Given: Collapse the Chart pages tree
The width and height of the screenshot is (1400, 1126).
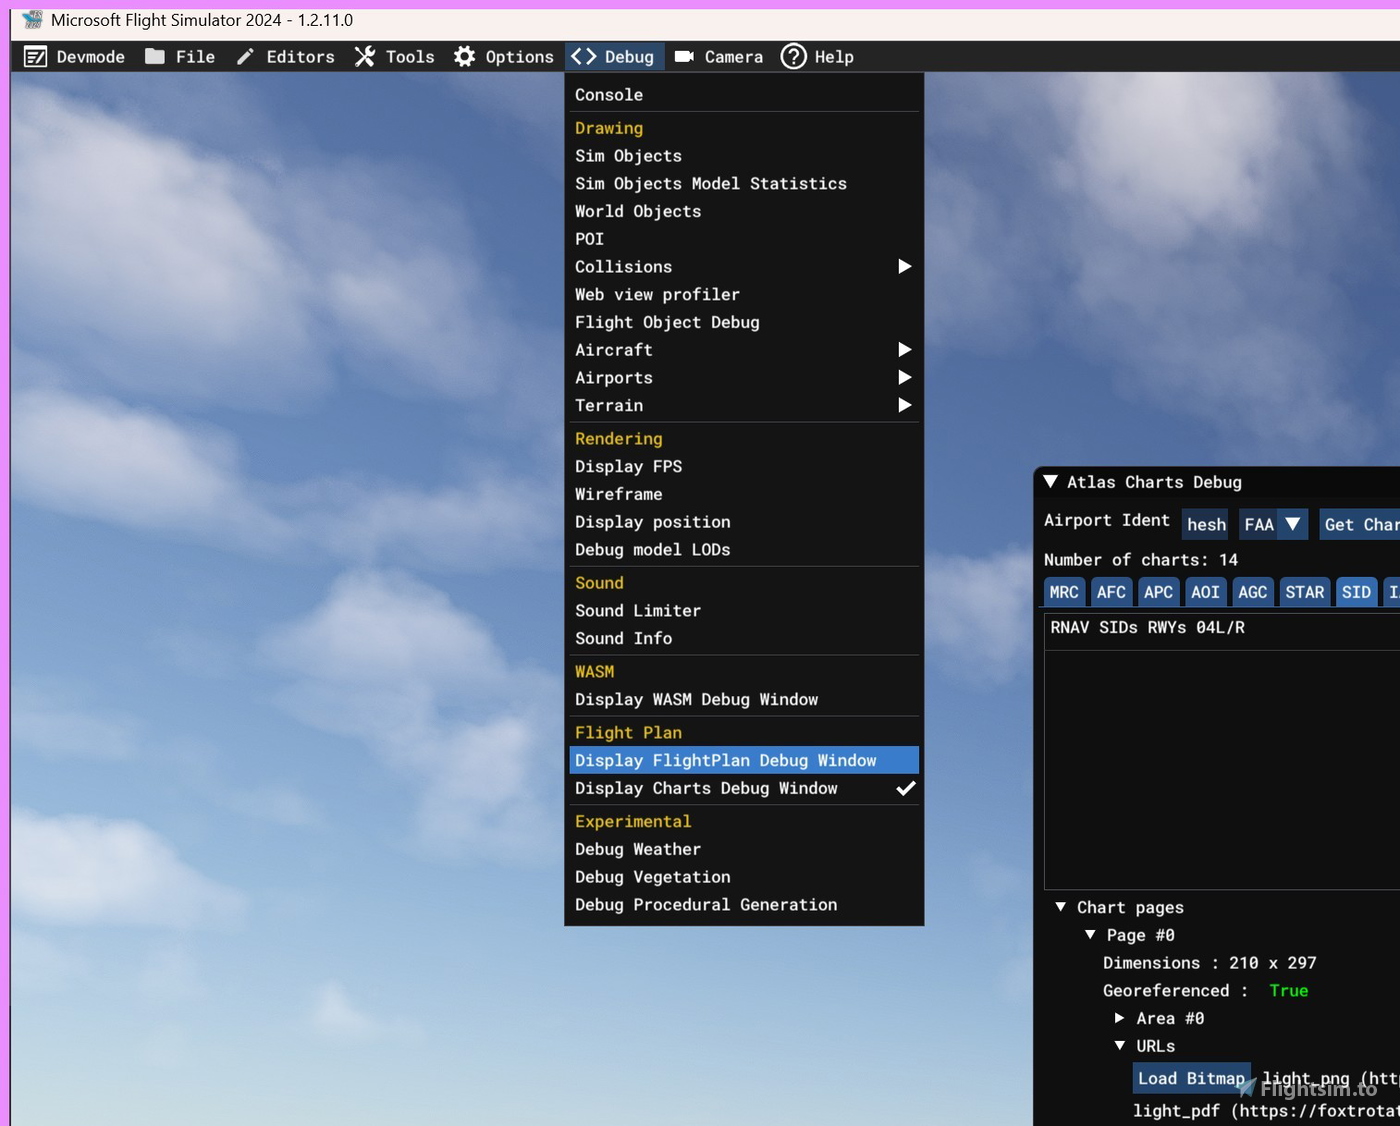Looking at the screenshot, I should pos(1061,907).
